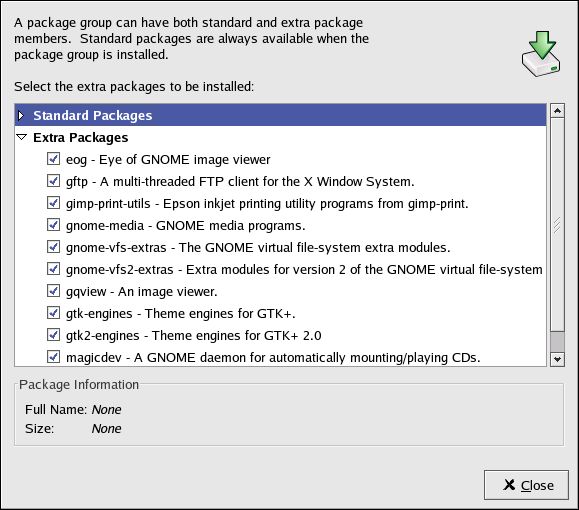The image size is (579, 510).
Task: Deselect the gnome-vfs2-extras checkbox
Action: (x=54, y=269)
